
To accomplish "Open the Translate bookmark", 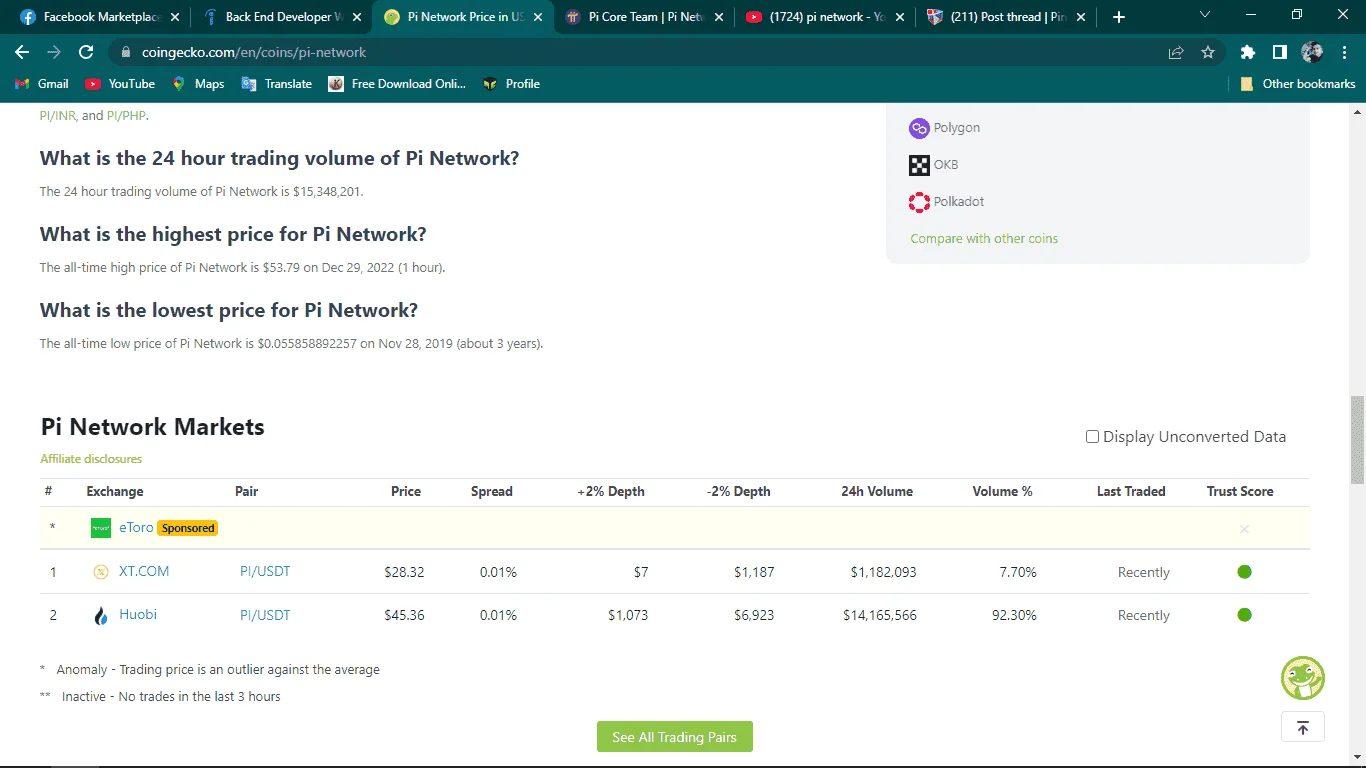I will click(x=277, y=84).
